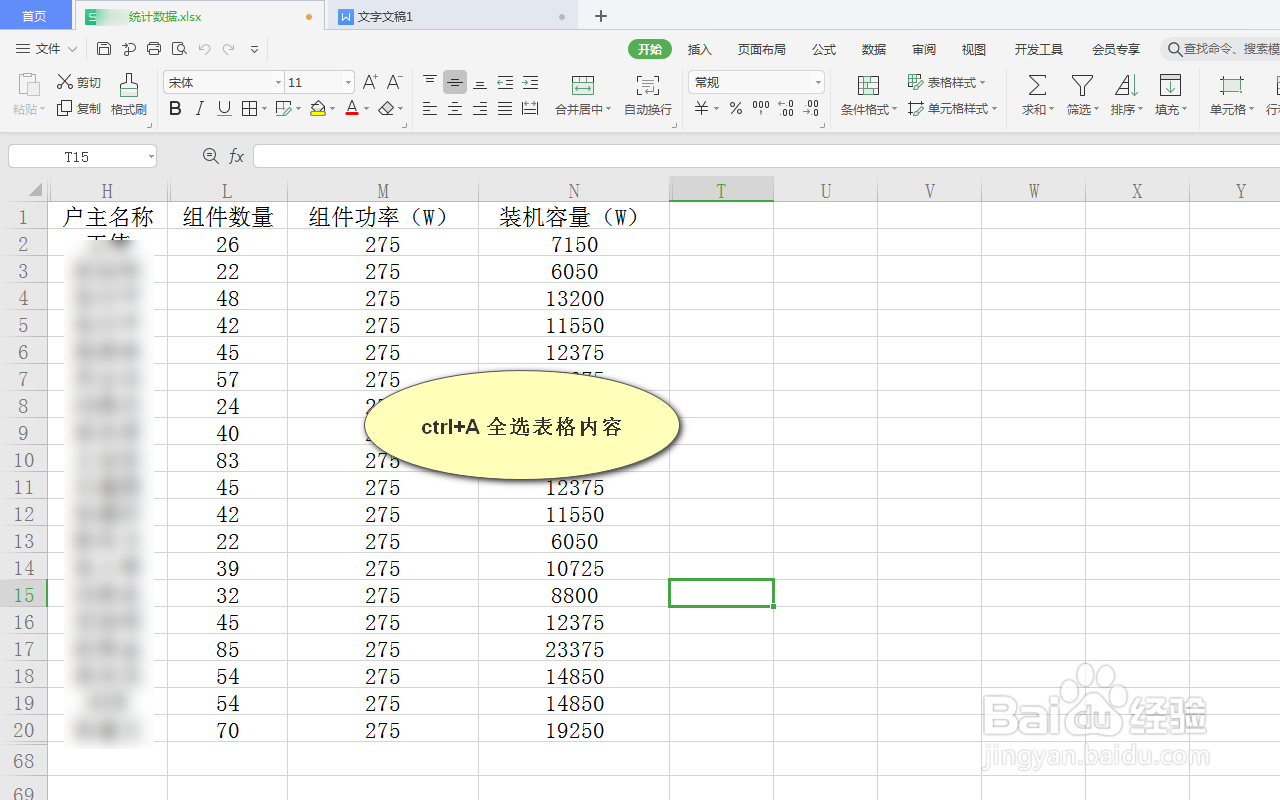Select the Format Painter (格式刷) brush

[129, 95]
